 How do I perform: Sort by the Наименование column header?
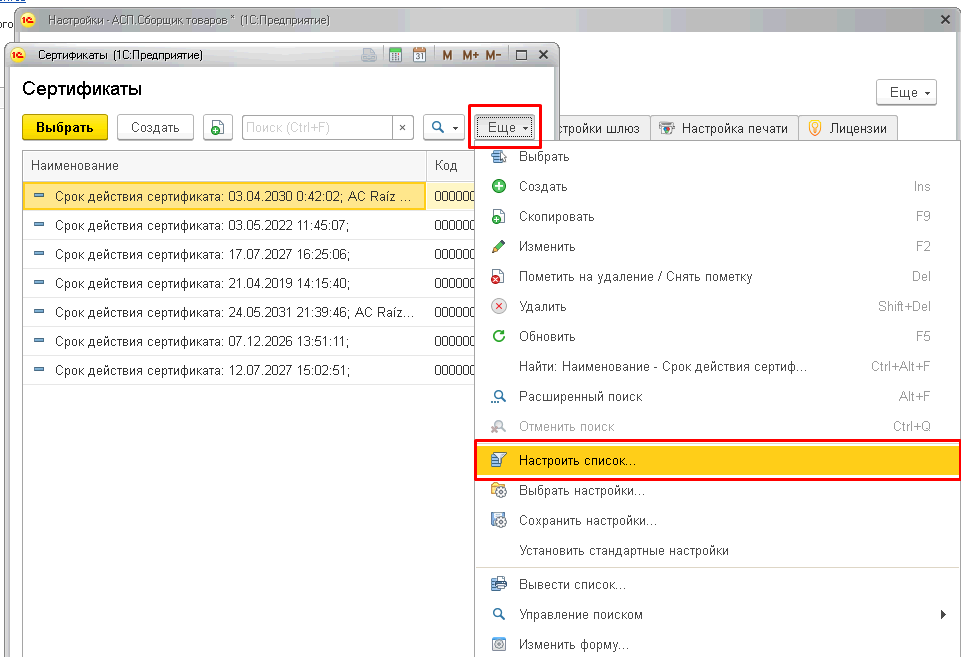tap(224, 166)
